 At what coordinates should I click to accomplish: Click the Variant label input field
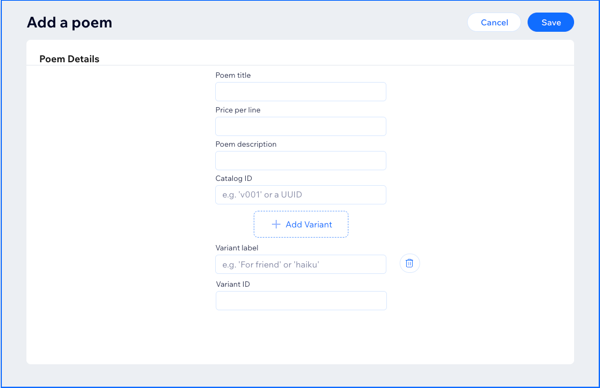point(301,264)
